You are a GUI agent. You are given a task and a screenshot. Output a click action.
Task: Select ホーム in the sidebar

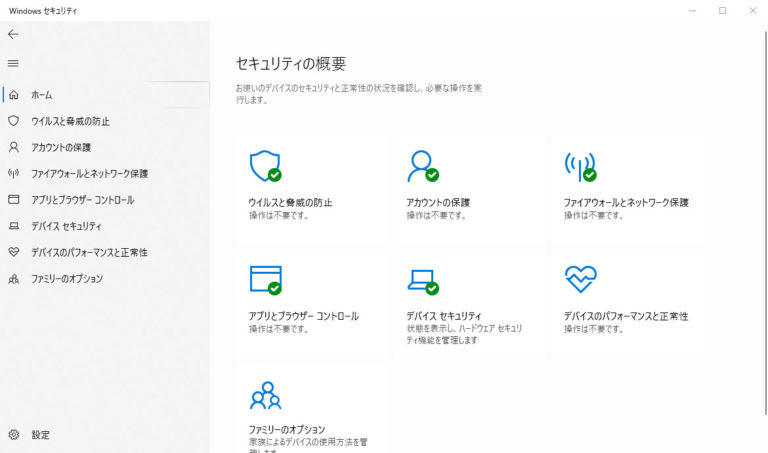coord(42,95)
